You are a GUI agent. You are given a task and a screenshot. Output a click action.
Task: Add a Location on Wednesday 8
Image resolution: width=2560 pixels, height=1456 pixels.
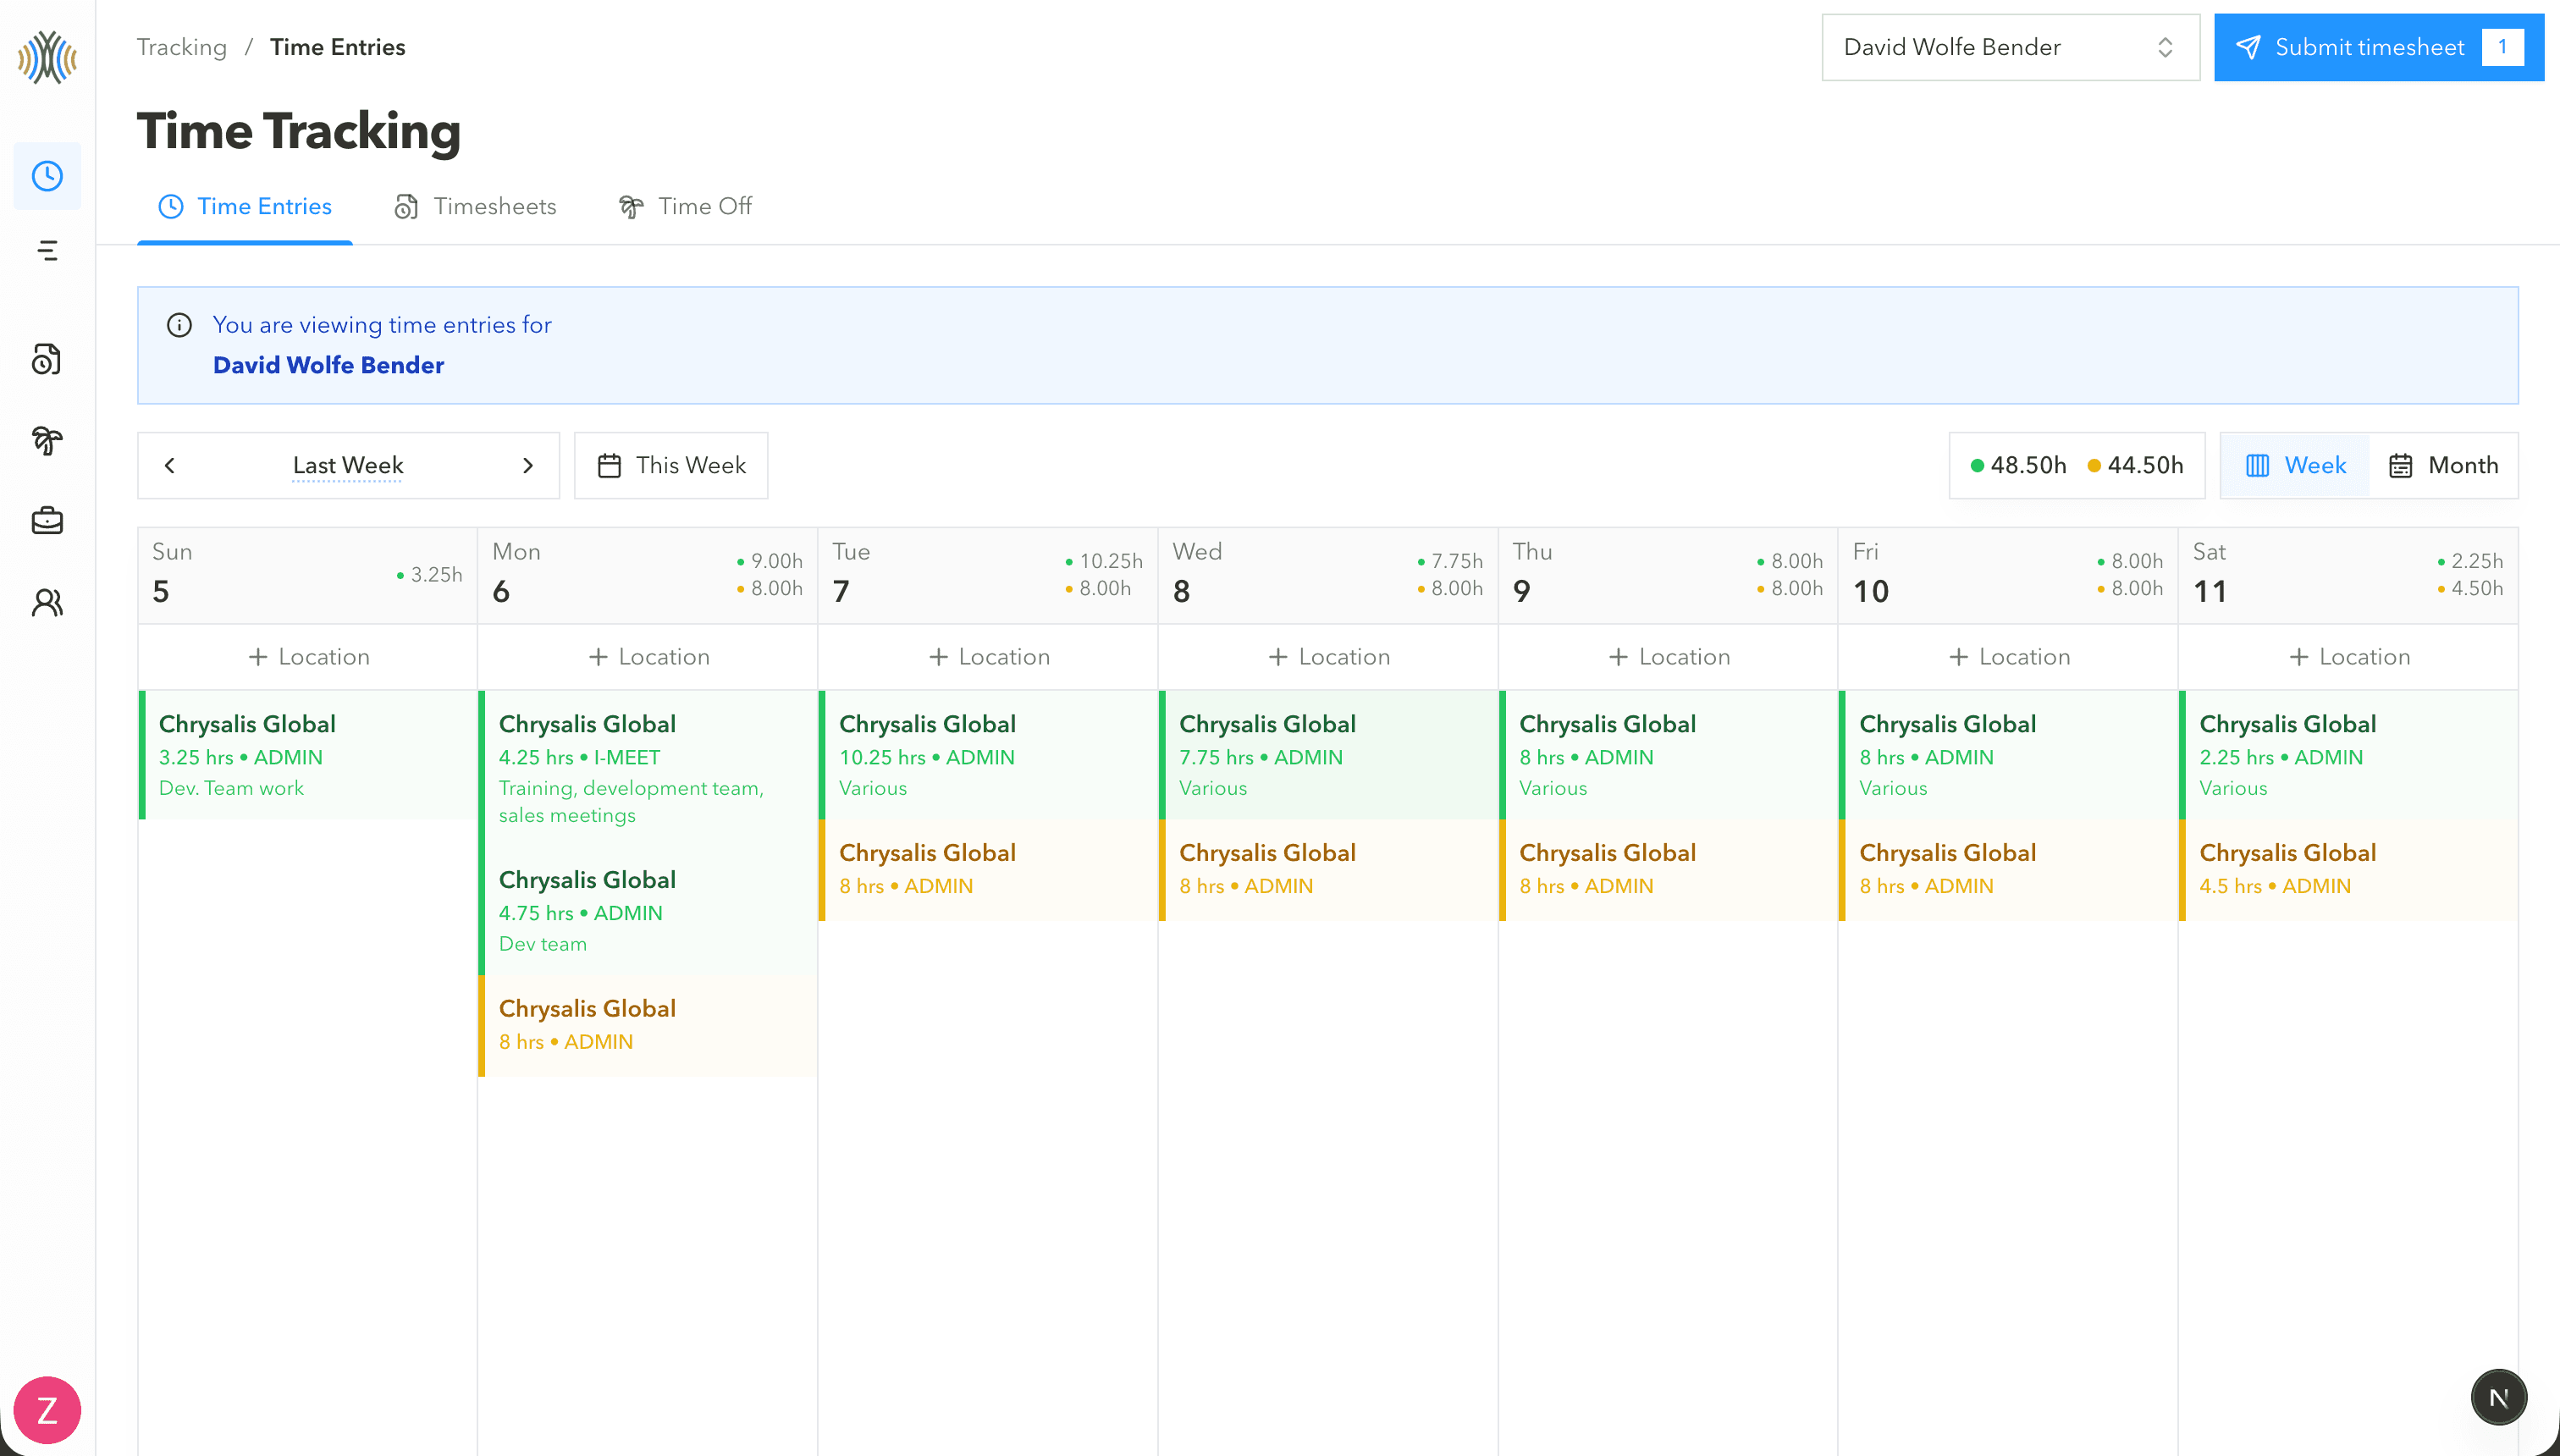coord(1328,656)
